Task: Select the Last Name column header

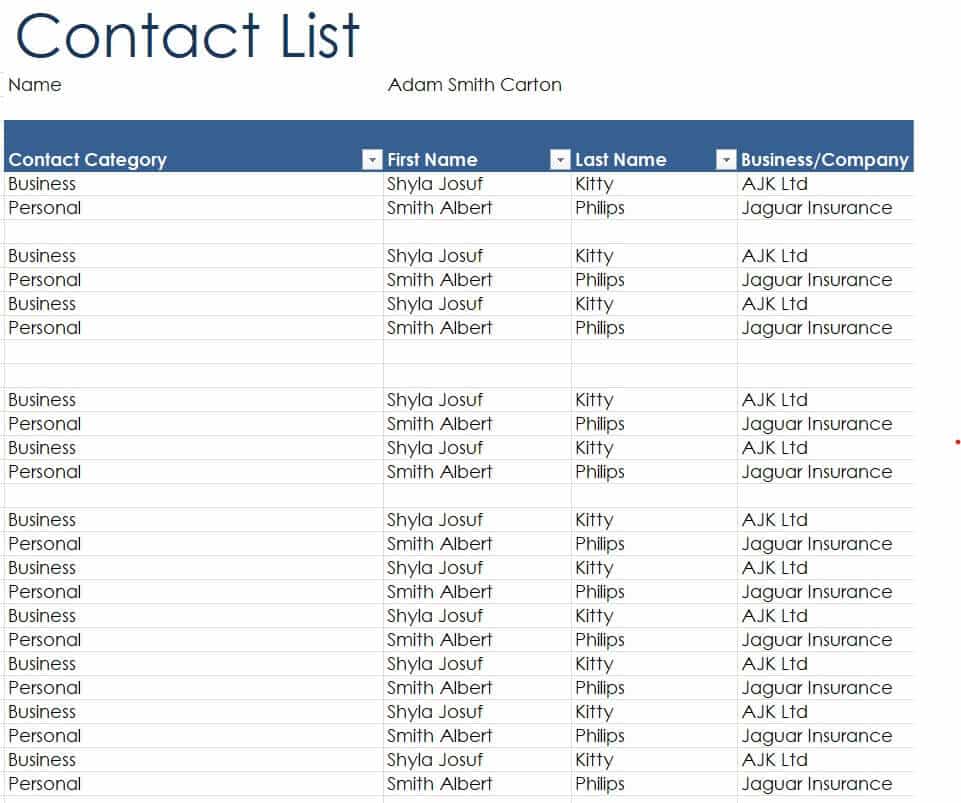Action: (x=620, y=160)
